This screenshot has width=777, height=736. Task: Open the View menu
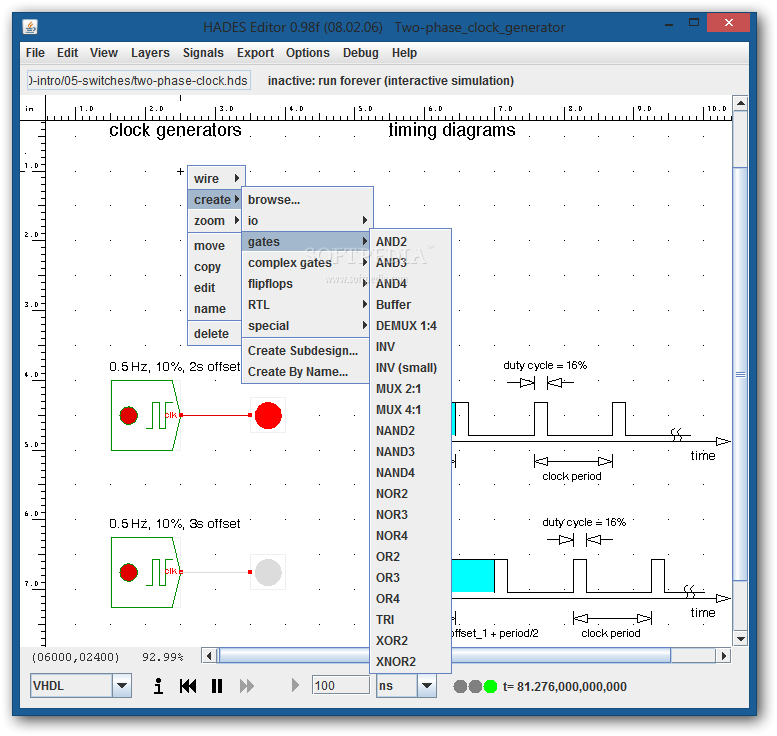pyautogui.click(x=104, y=53)
